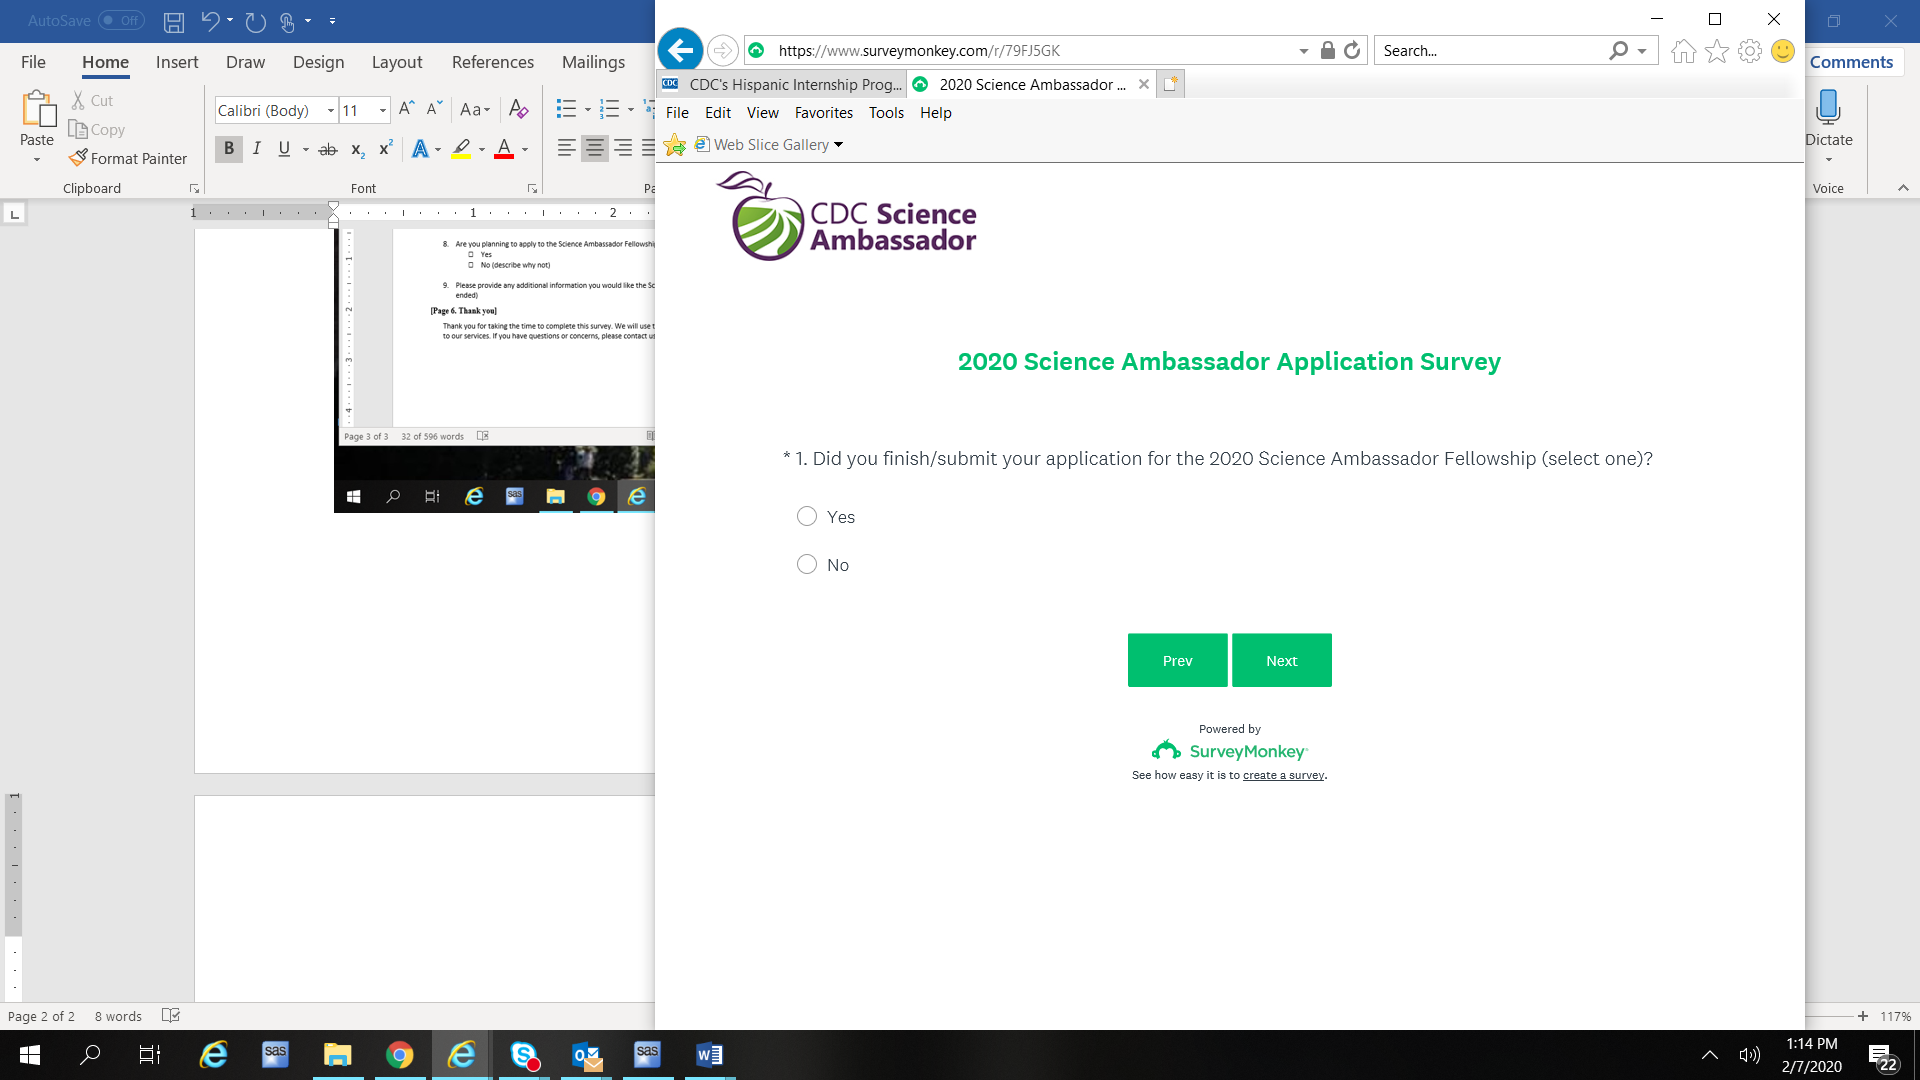Click the yellow text highlight color button
Image resolution: width=1920 pixels, height=1080 pixels.
[461, 149]
